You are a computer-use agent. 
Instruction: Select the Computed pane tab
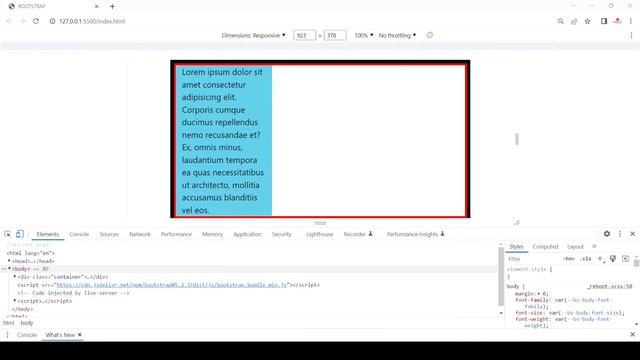tap(545, 247)
